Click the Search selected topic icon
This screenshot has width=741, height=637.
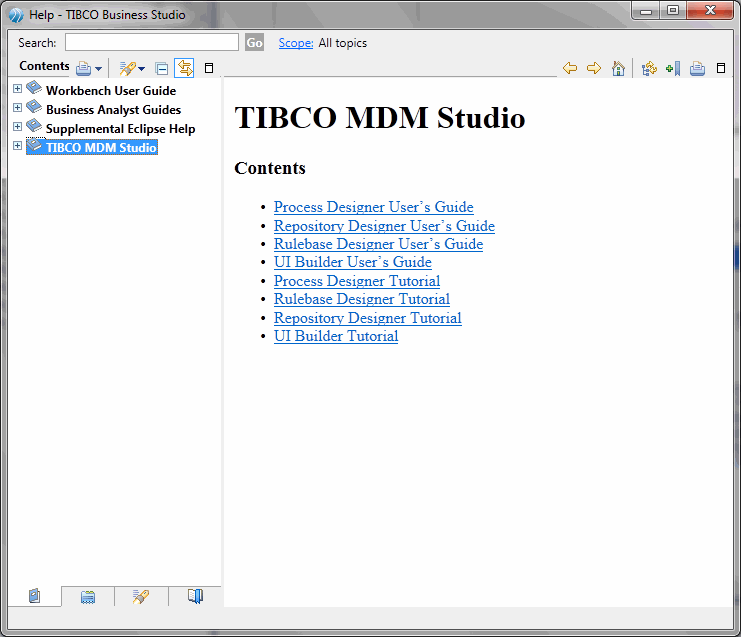point(127,69)
